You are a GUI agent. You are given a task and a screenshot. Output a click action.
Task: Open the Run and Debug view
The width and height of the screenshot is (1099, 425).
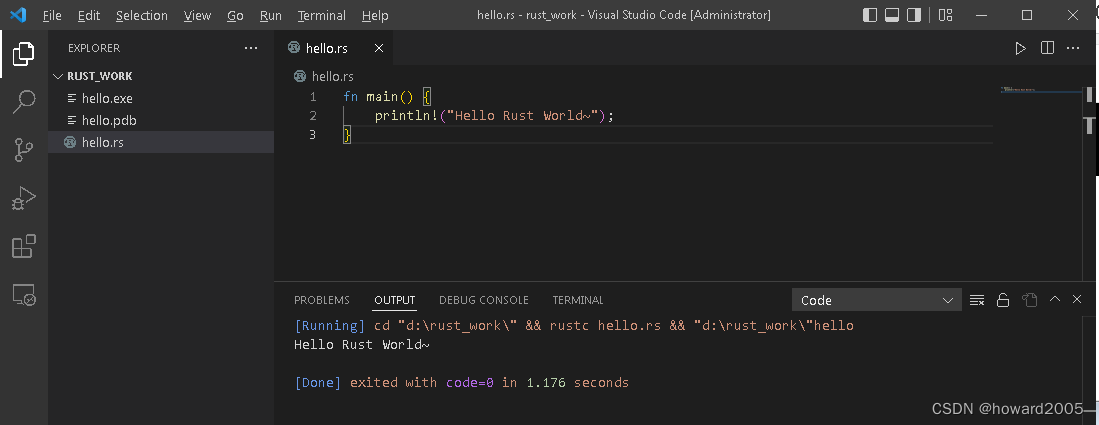[x=23, y=199]
